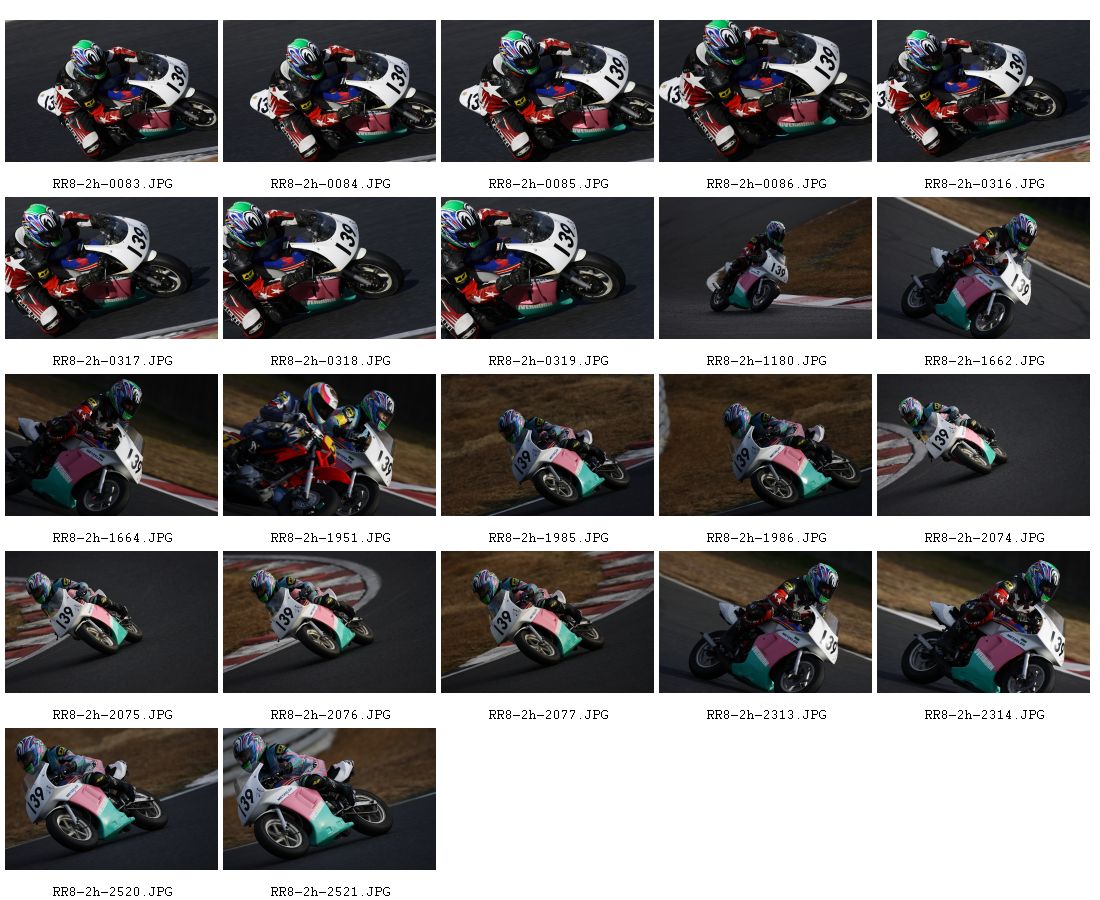
Task: Open thumbnail RR8-2h-0083.JPG
Action: point(112,91)
